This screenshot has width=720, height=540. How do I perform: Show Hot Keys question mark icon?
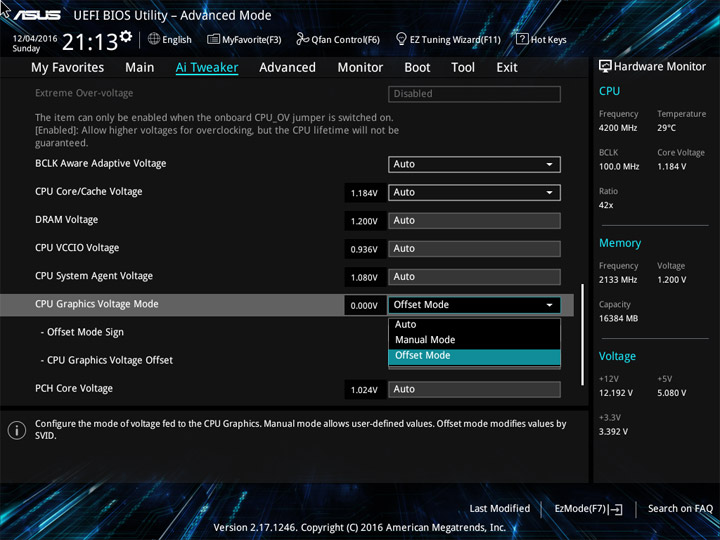click(x=522, y=39)
